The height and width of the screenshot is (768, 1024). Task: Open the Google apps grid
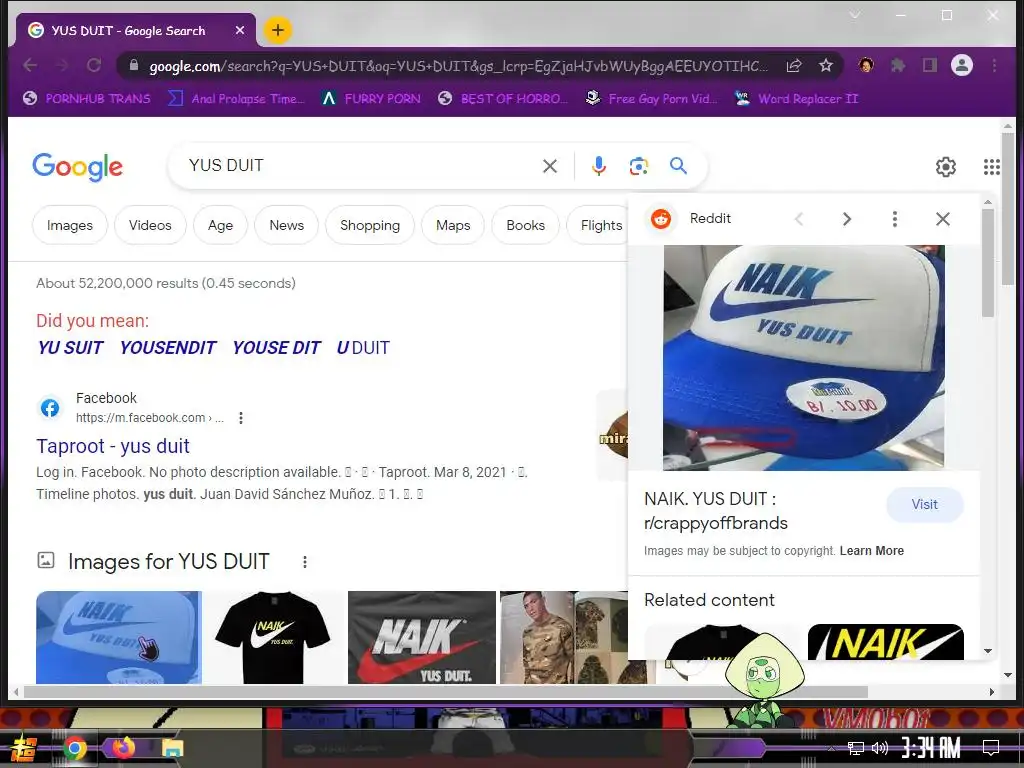pyautogui.click(x=991, y=167)
